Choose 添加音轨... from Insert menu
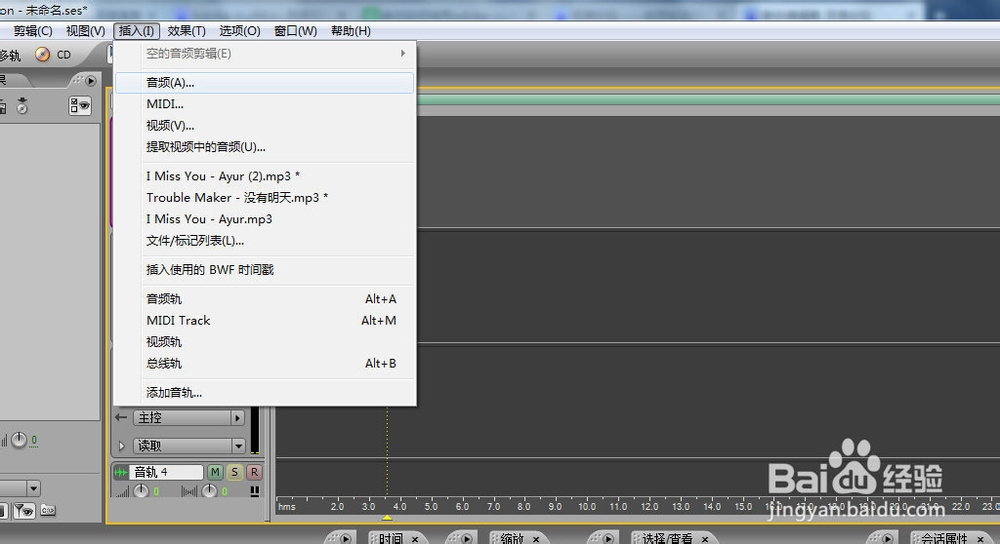The height and width of the screenshot is (544, 1000). click(x=264, y=392)
